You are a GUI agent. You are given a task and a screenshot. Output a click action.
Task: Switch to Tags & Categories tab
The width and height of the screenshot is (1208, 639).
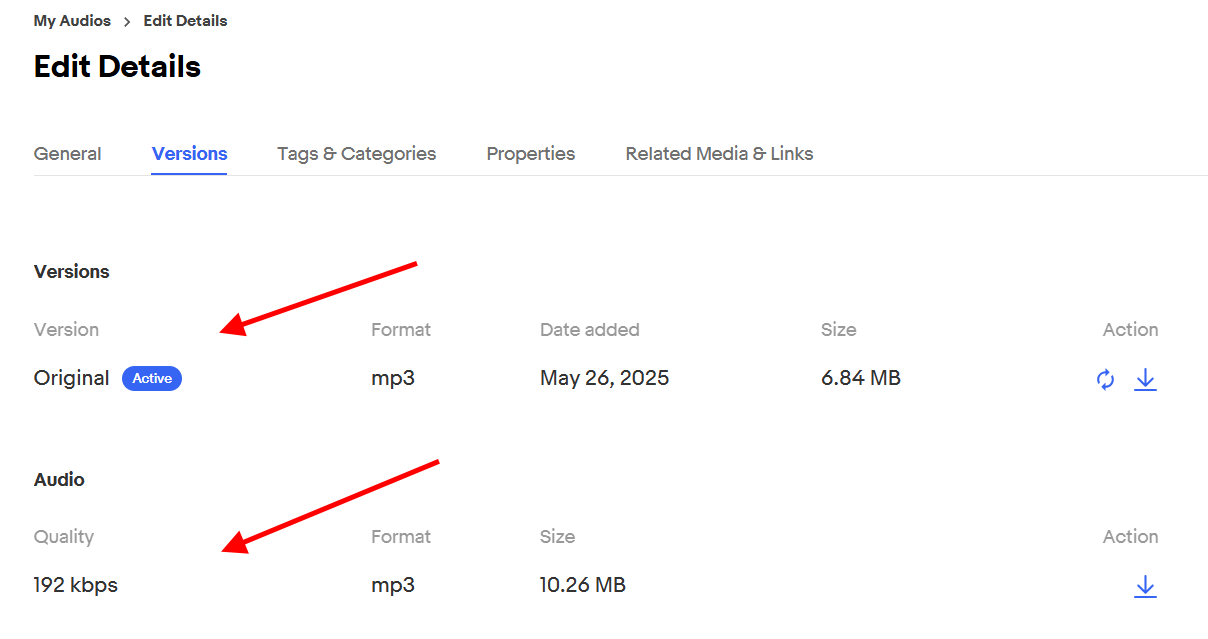click(356, 154)
